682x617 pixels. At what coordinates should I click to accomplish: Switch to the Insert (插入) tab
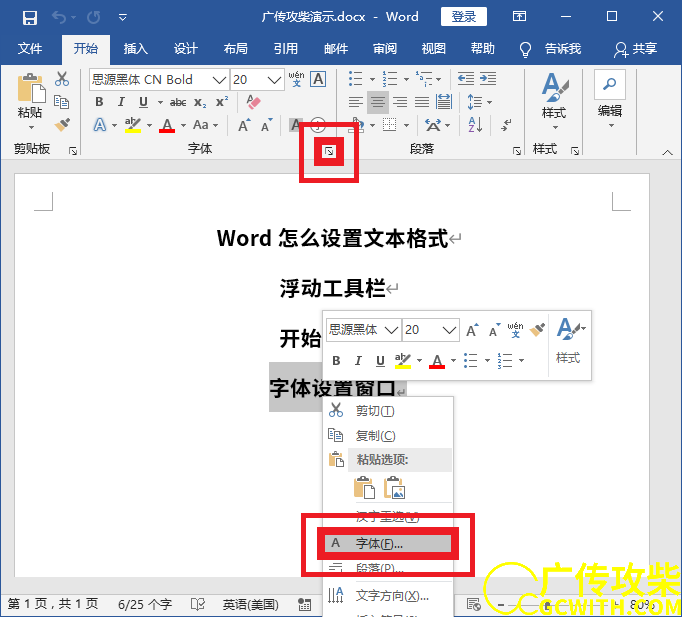136,48
